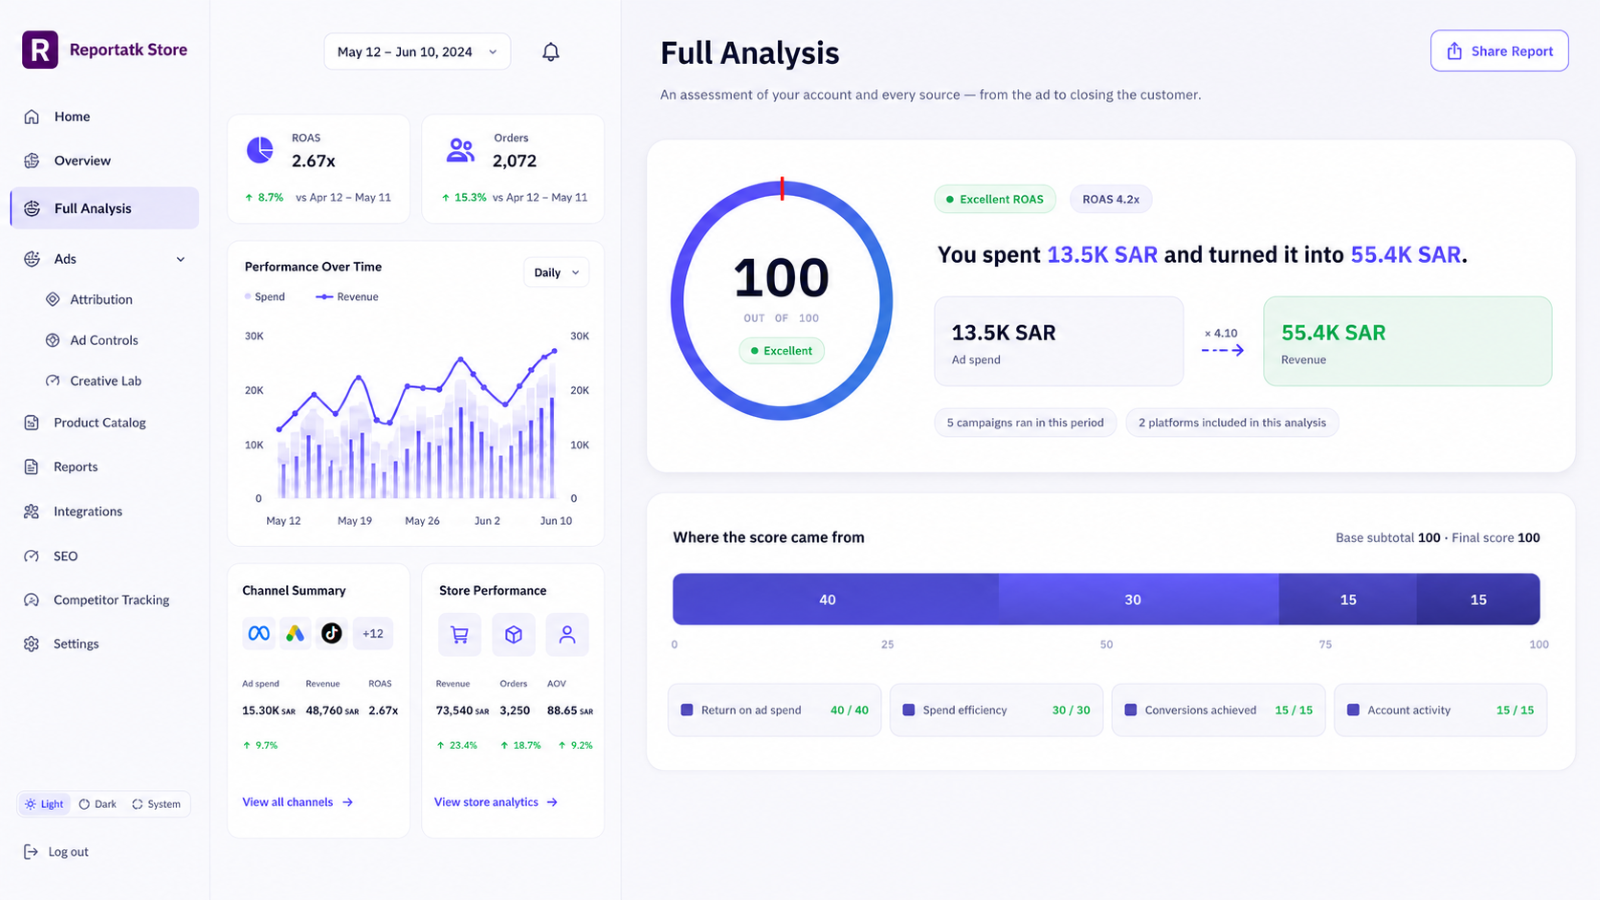Click the product box icon in Store Performance

click(513, 634)
